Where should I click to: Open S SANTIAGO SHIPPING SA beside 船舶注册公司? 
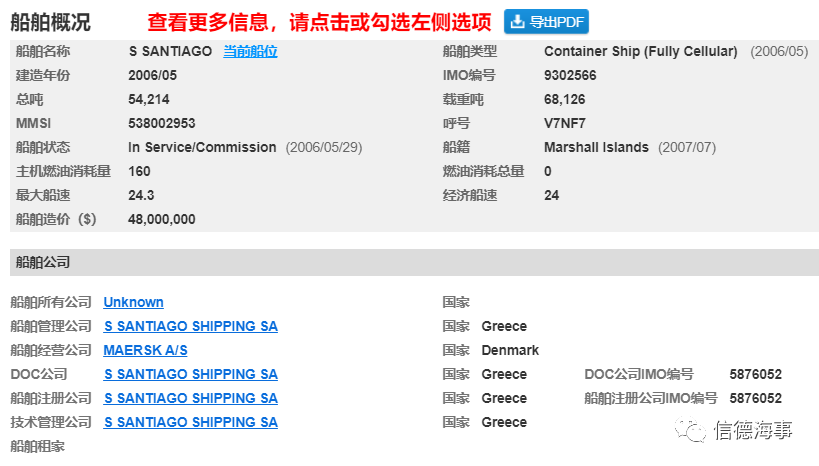pos(191,398)
